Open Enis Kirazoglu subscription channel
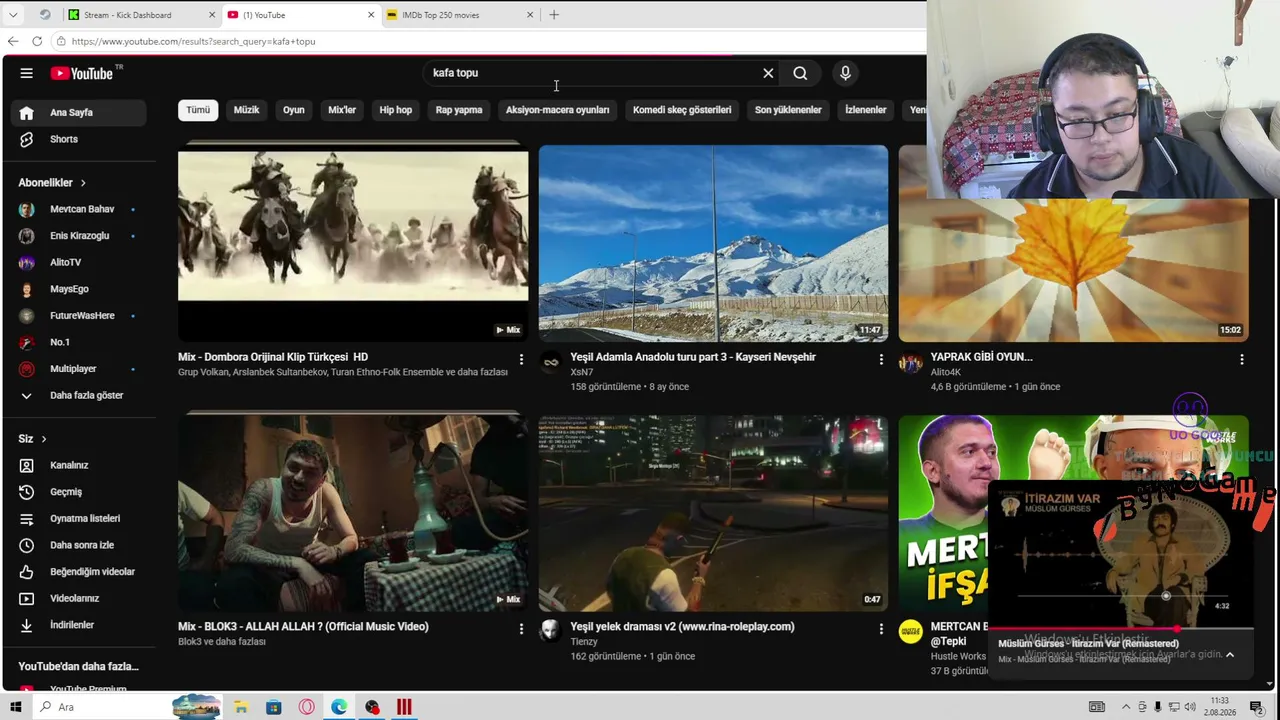1280x720 pixels. point(78,236)
